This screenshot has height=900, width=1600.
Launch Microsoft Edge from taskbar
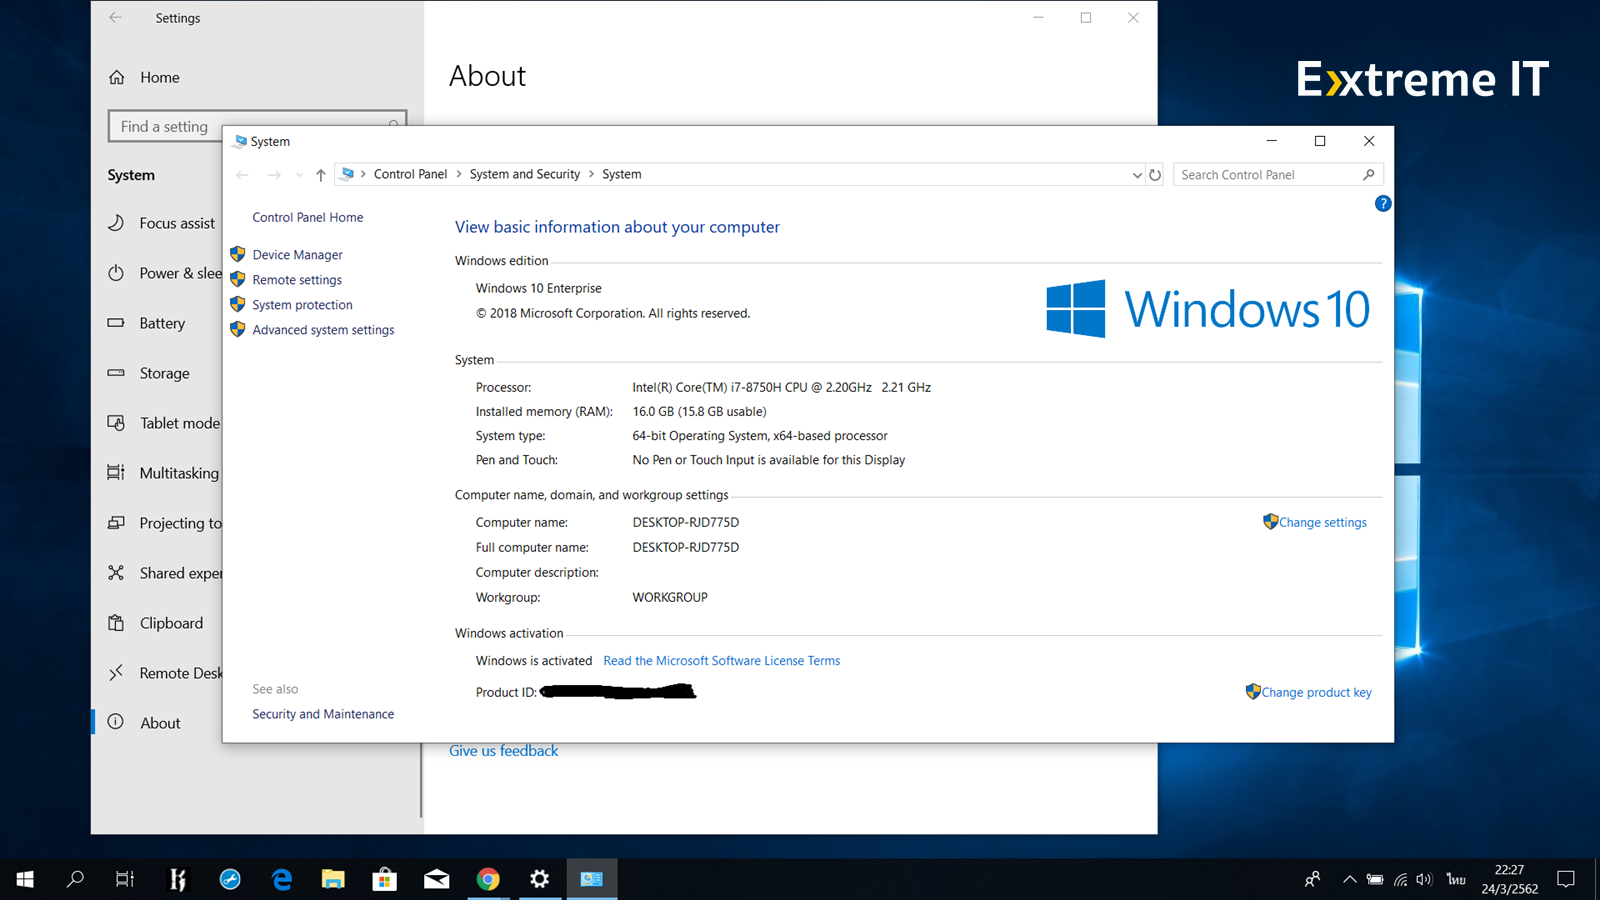282,879
